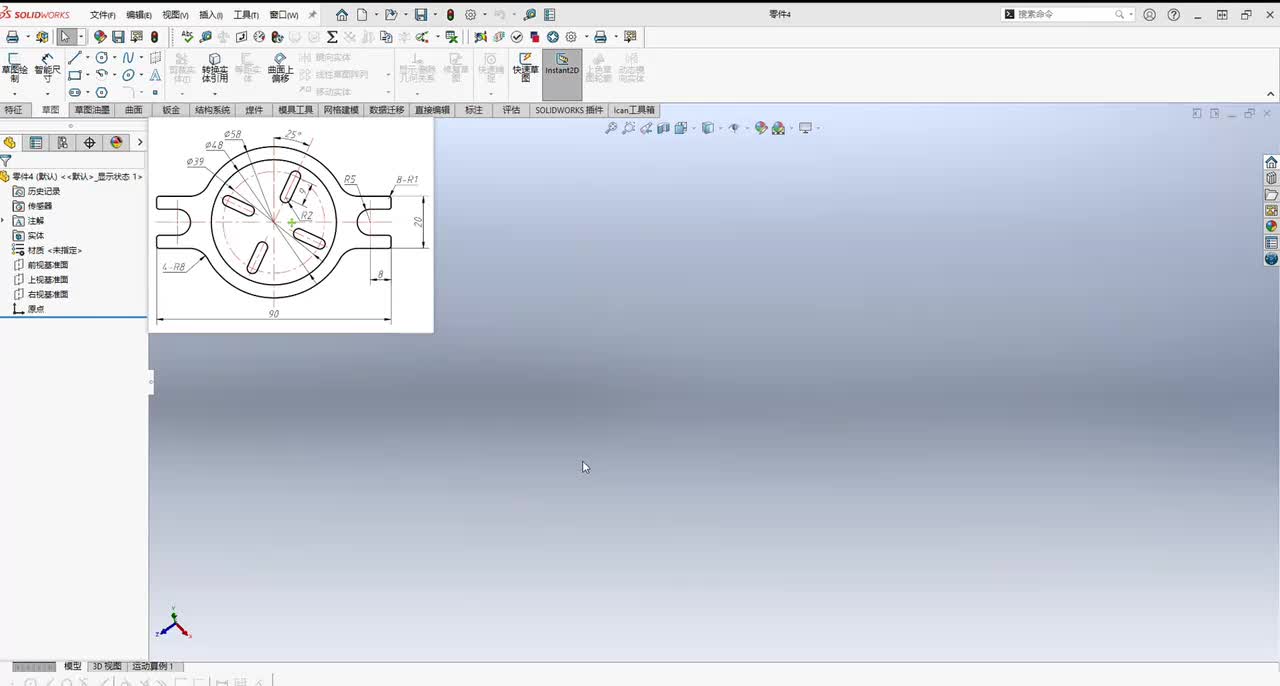Screen dimensions: 1280x686
Task: Click the reference drawing image thumbnail
Action: point(291,225)
